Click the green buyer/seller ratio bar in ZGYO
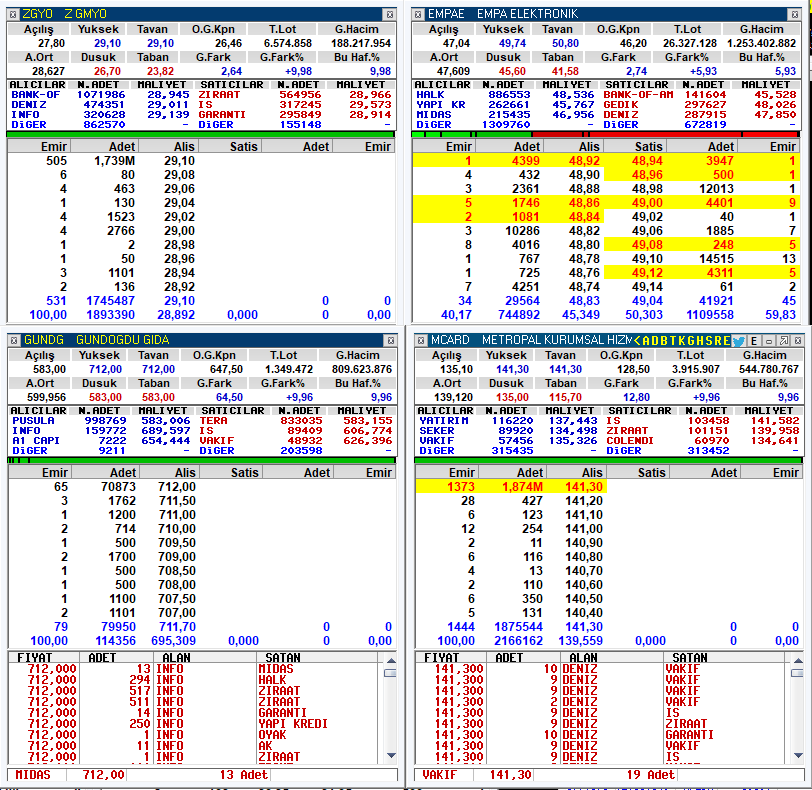The width and height of the screenshot is (812, 790). point(201,135)
